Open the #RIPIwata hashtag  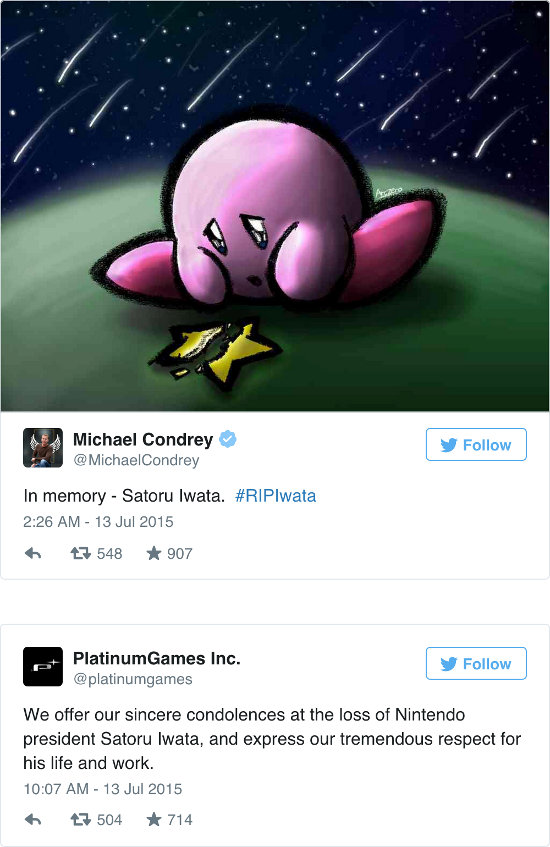276,496
